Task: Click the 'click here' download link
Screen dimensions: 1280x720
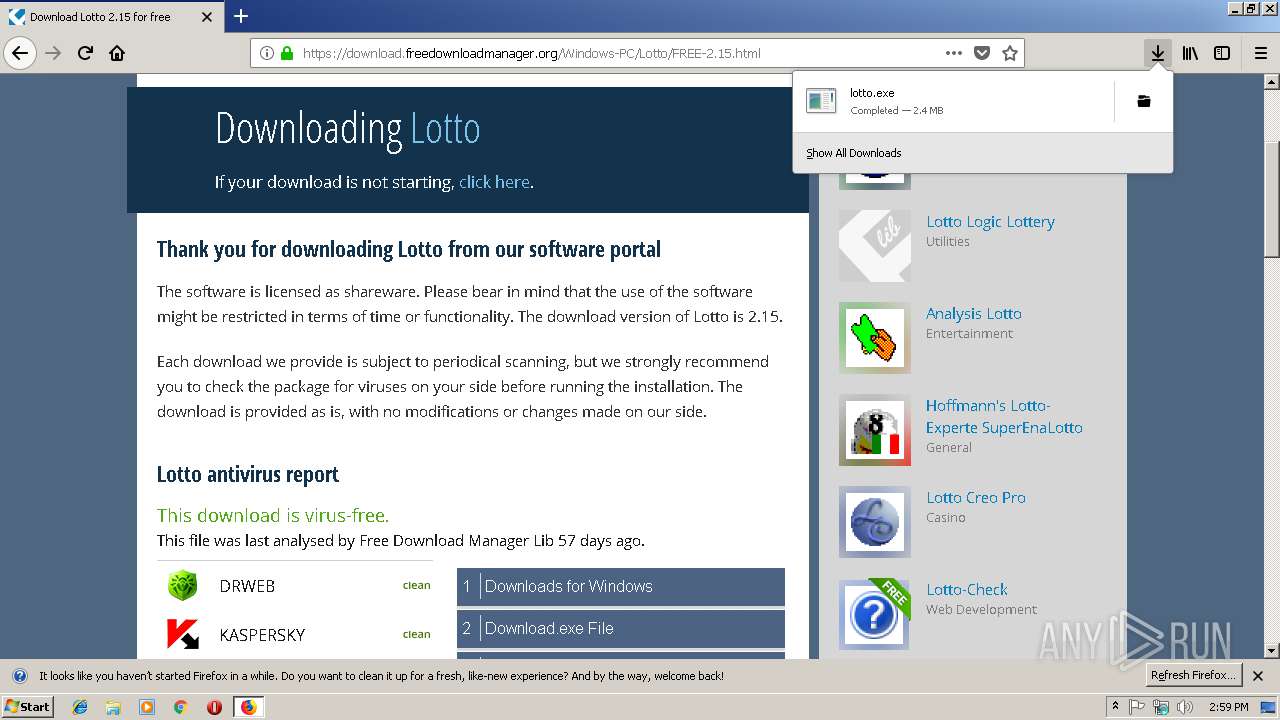Action: 494,182
